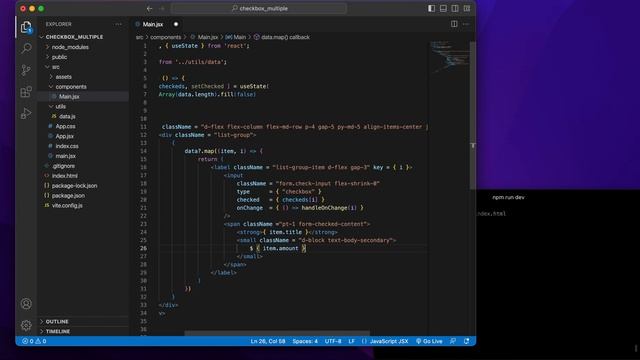
Task: Click the unsaved dot on Main.jsx tab
Action: tap(176, 24)
